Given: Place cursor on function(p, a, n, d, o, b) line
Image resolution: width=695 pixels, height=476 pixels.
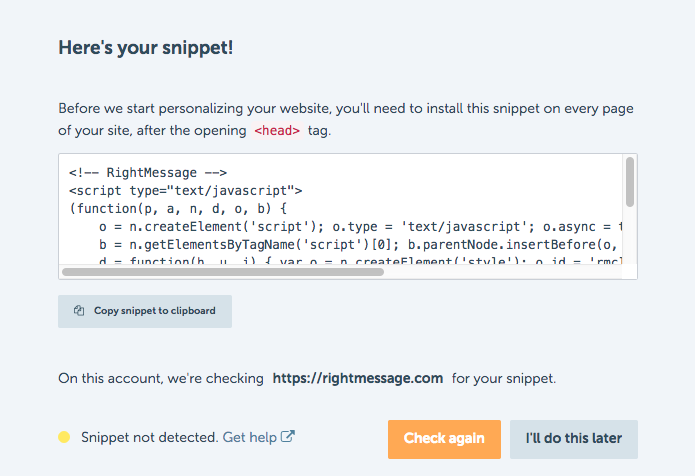Looking at the screenshot, I should coord(178,209).
